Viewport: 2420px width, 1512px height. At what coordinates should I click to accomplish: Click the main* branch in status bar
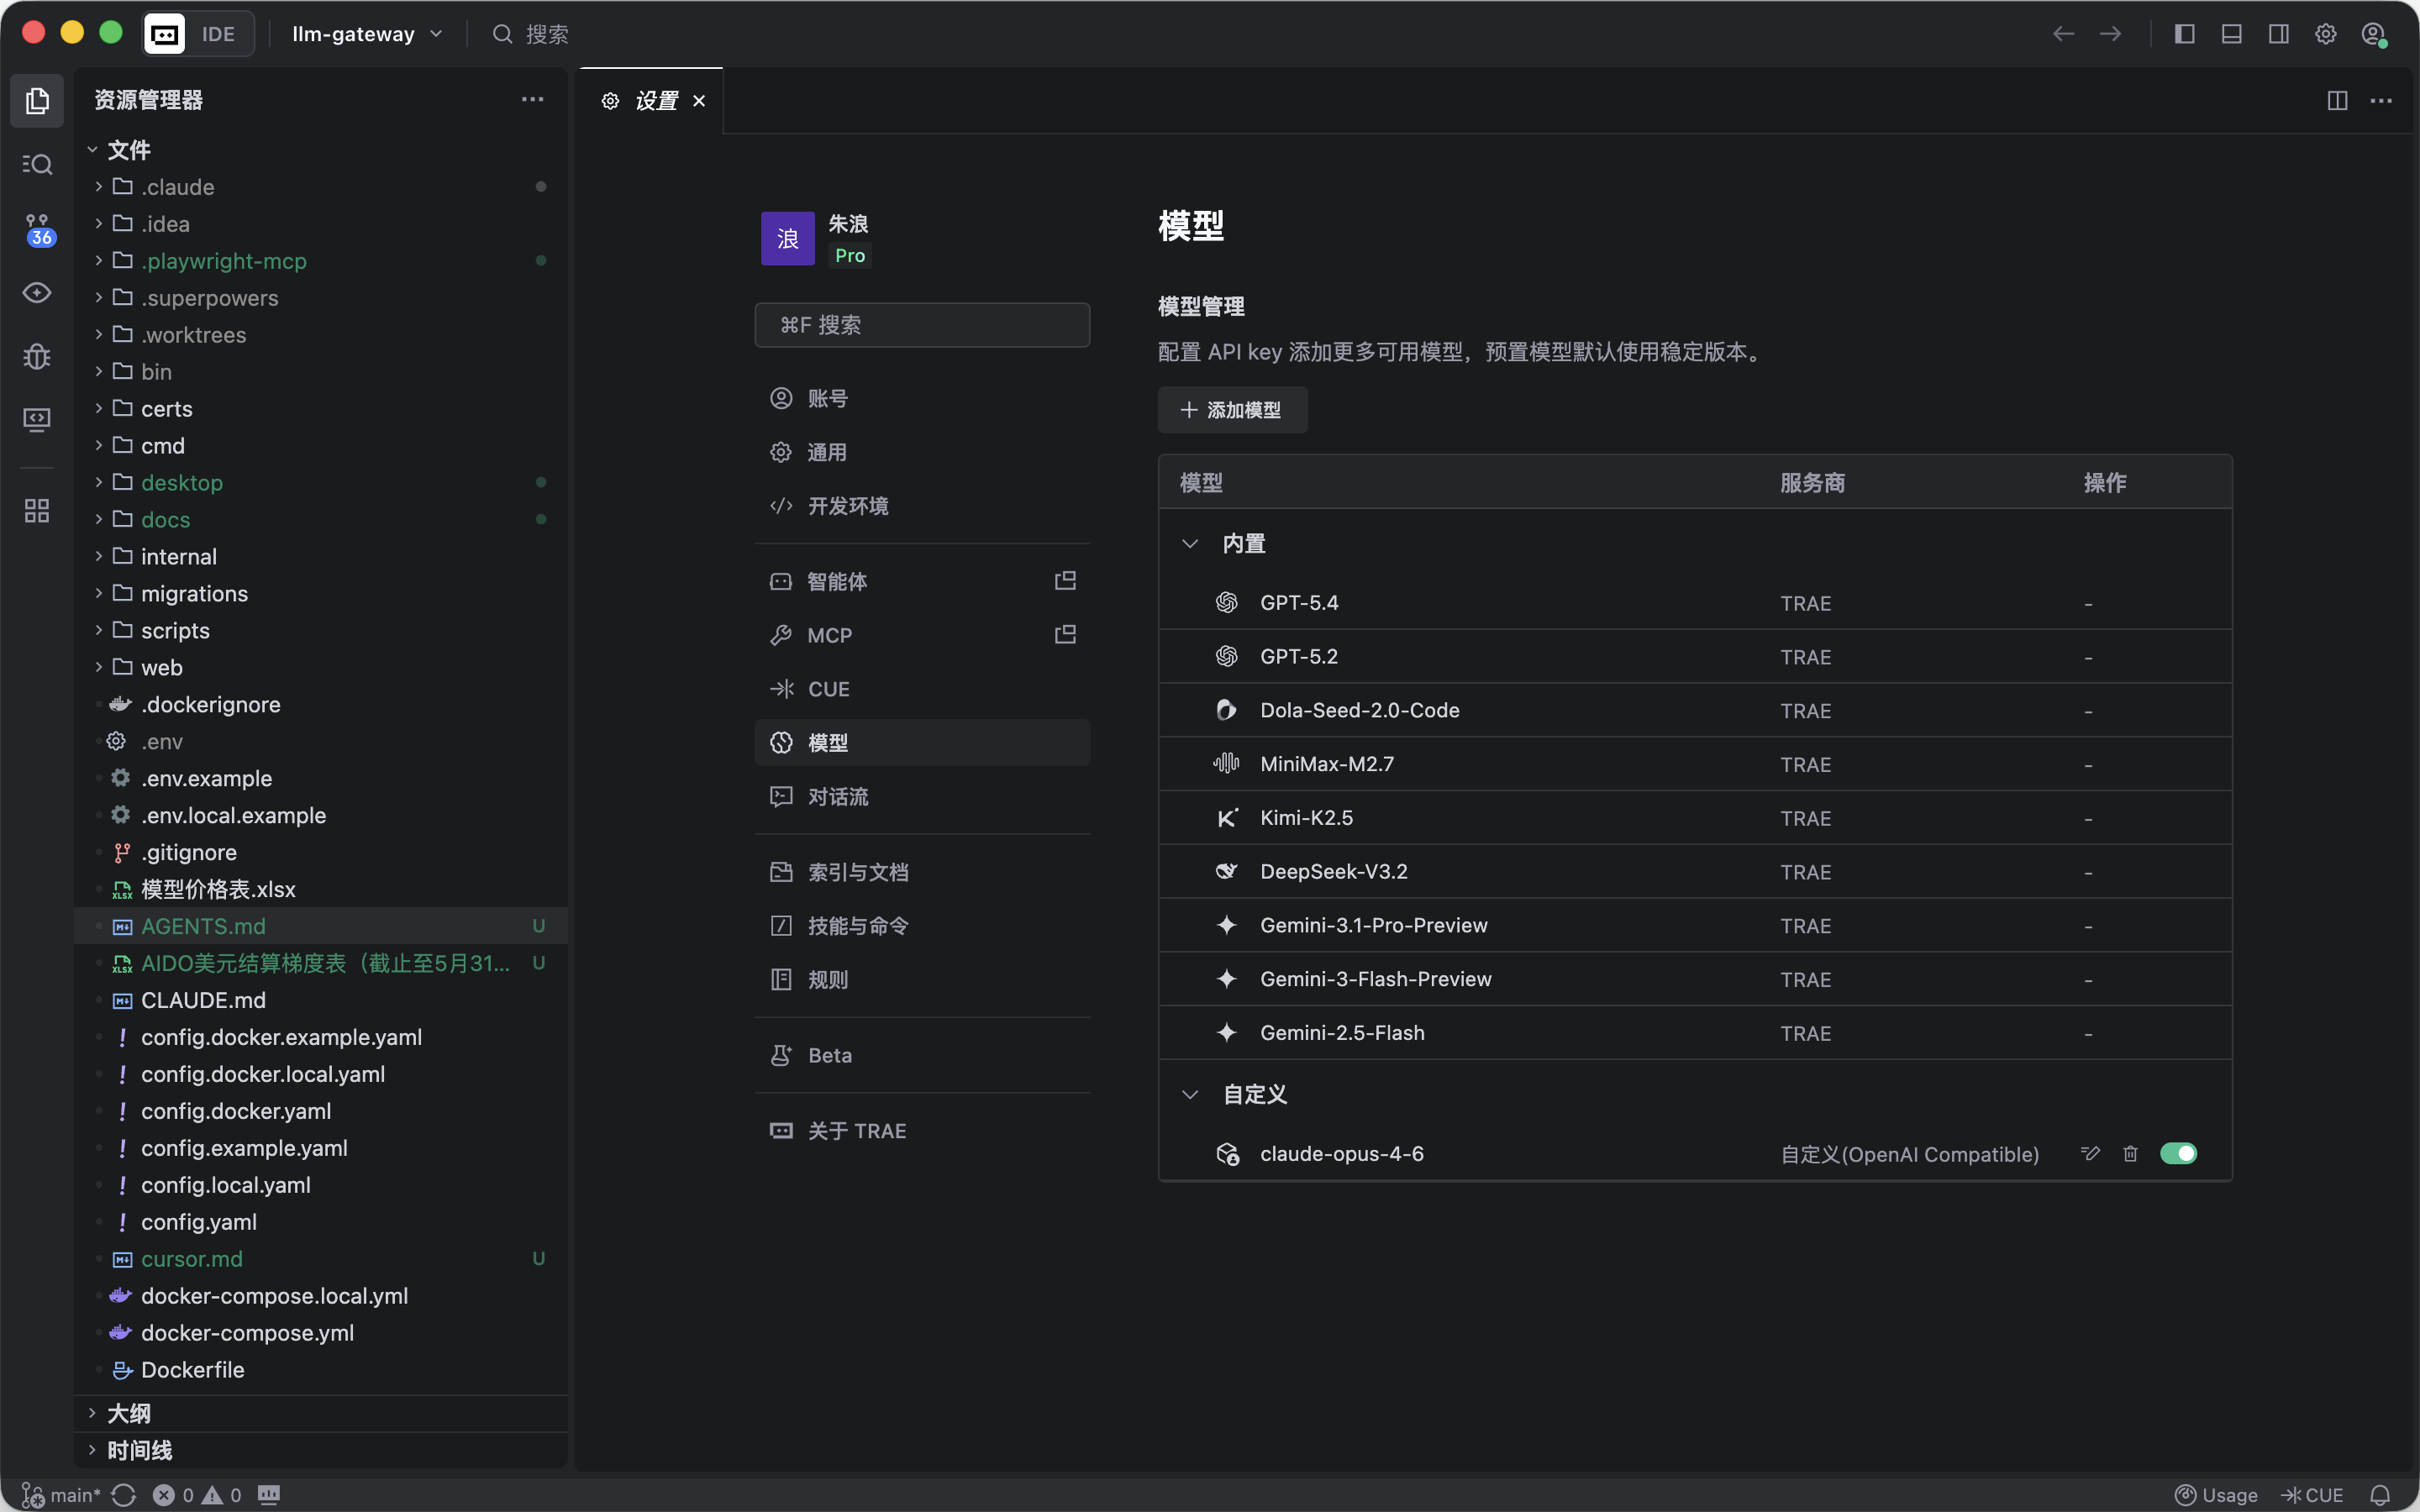(x=62, y=1494)
